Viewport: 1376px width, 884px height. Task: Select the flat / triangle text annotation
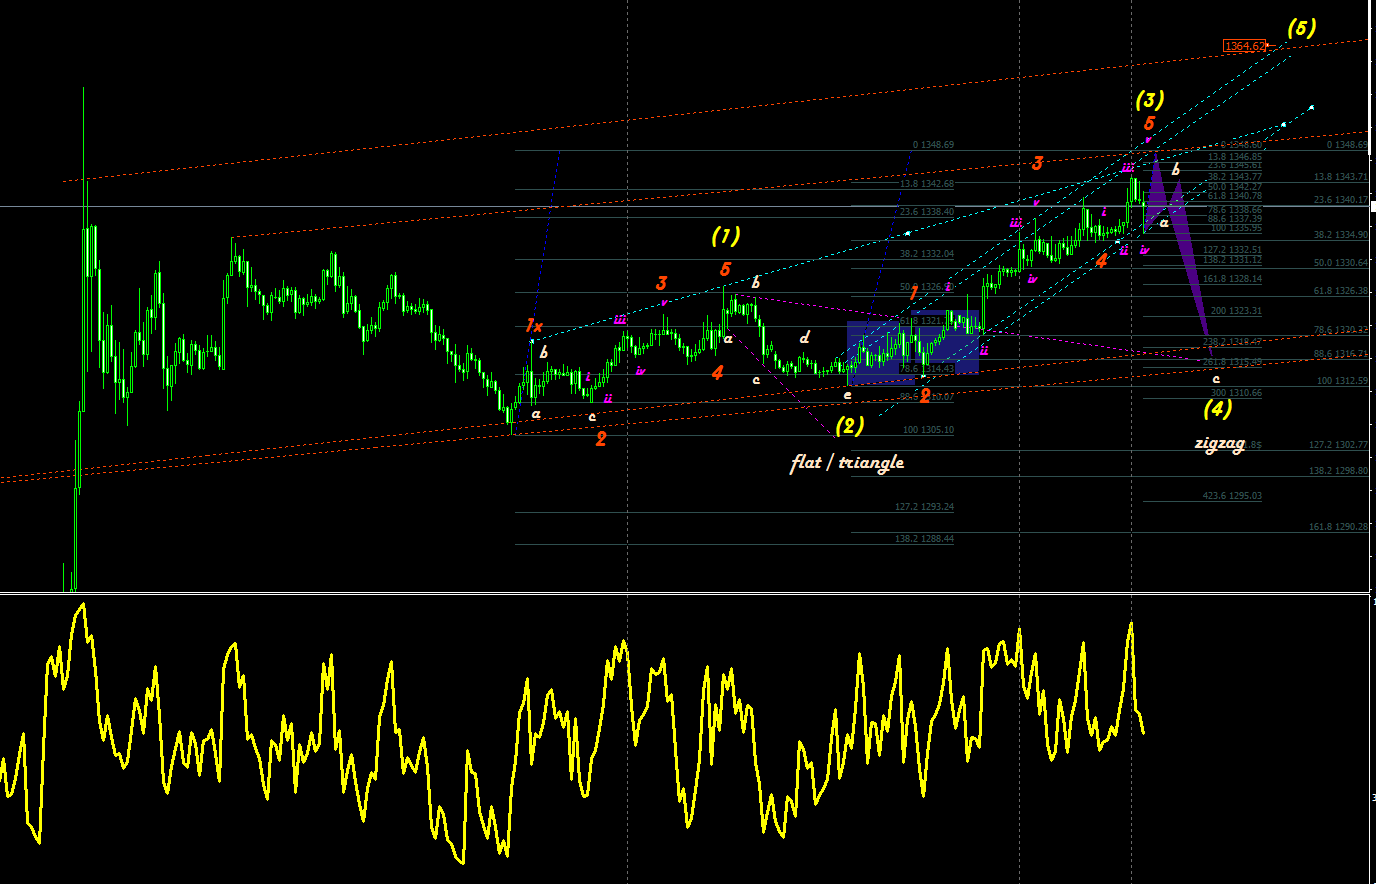tap(847, 462)
